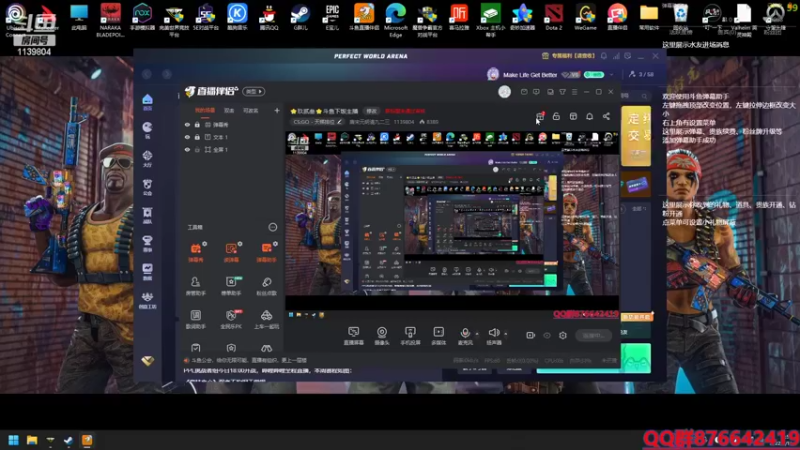The width and height of the screenshot is (800, 450).
Task: Open the 手机投屏 phone casting option
Action: (410, 336)
